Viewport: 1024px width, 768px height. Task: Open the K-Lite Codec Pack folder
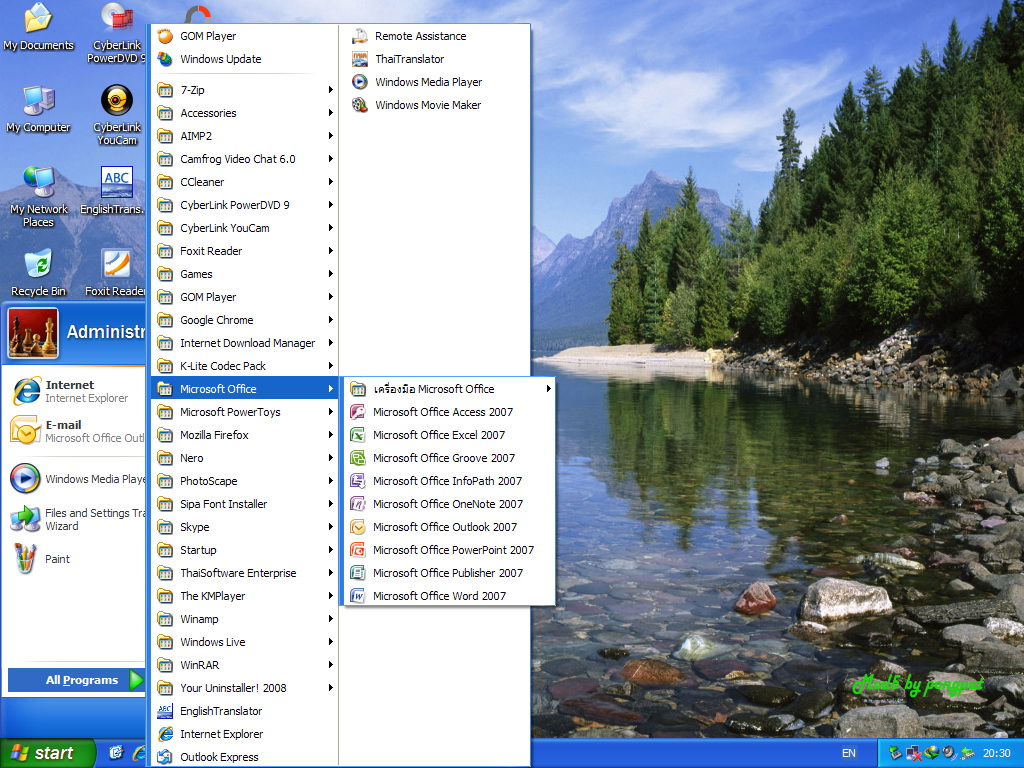245,366
